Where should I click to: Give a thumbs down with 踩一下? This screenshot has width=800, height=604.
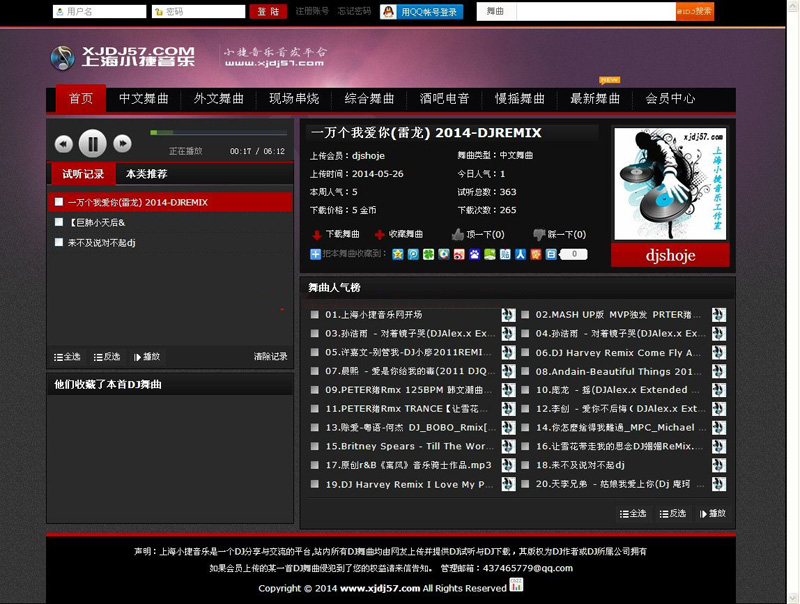[539, 234]
